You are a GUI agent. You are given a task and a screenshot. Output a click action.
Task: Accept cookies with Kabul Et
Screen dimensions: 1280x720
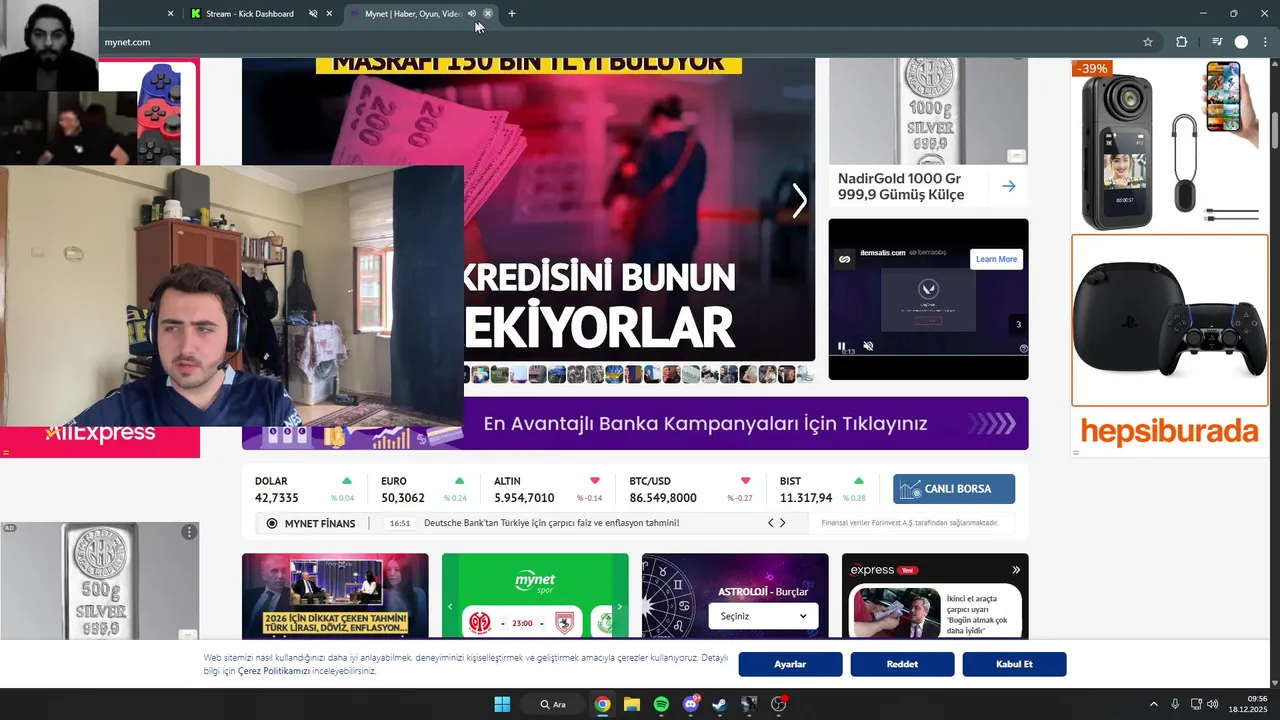pyautogui.click(x=1014, y=664)
